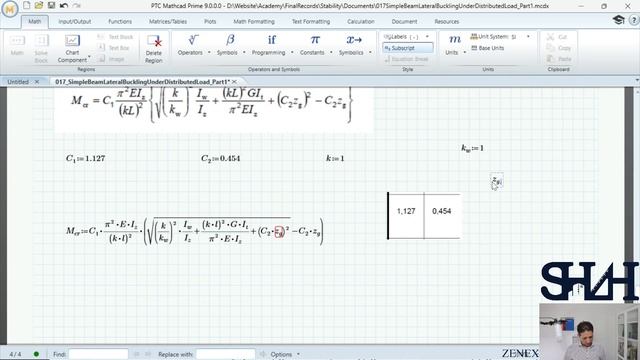The image size is (640, 360).
Task: Open the Symbols beta icon
Action: (x=230, y=40)
